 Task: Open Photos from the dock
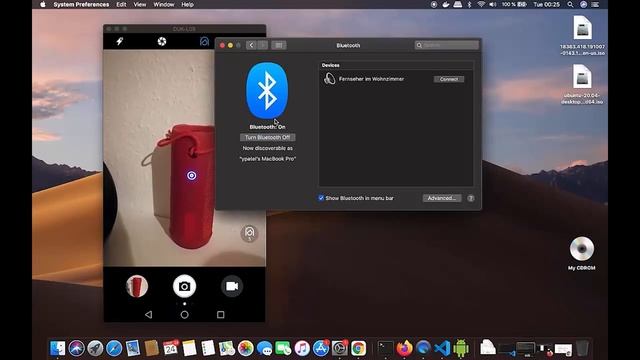(246, 348)
